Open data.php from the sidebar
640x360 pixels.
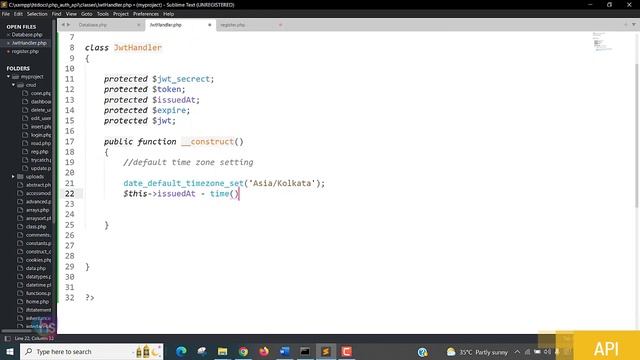[36, 268]
